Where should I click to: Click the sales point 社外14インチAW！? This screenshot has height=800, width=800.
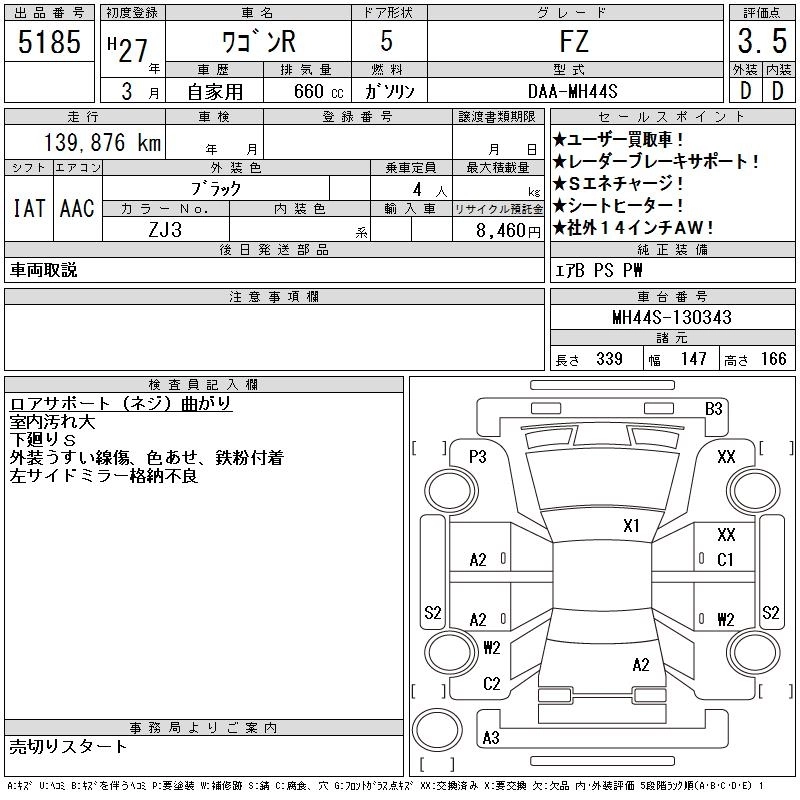[x=633, y=228]
